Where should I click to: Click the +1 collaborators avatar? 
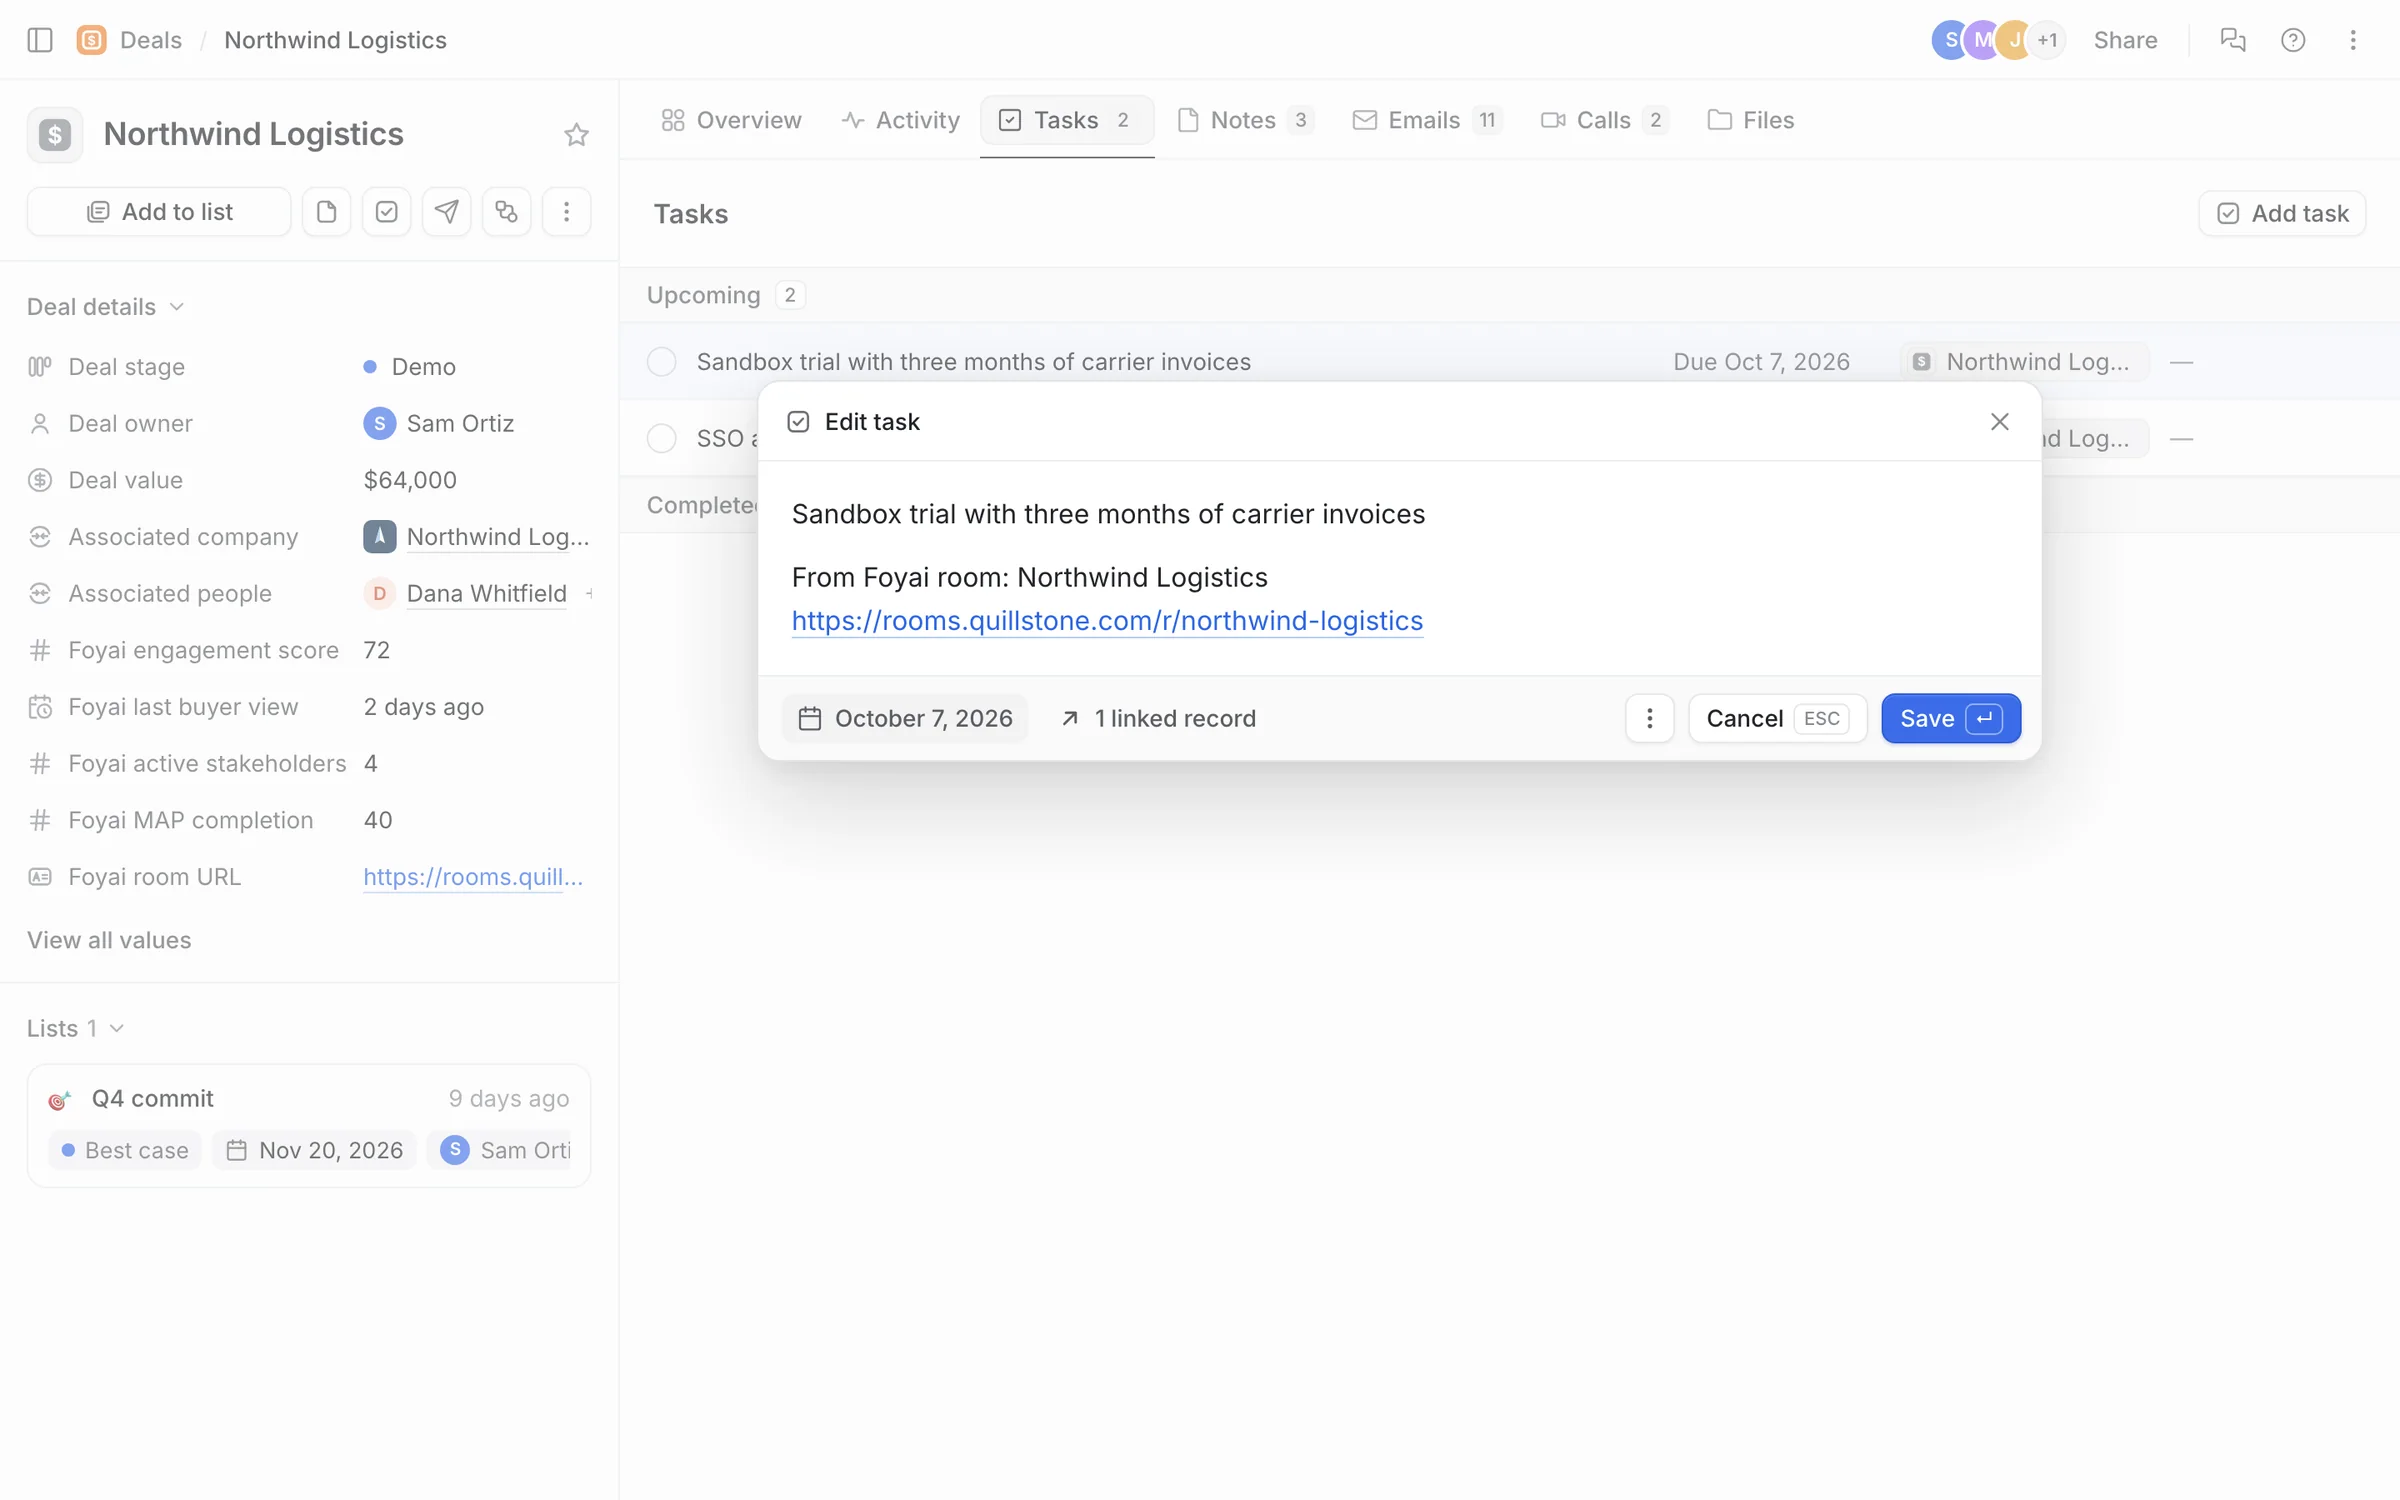2048,40
